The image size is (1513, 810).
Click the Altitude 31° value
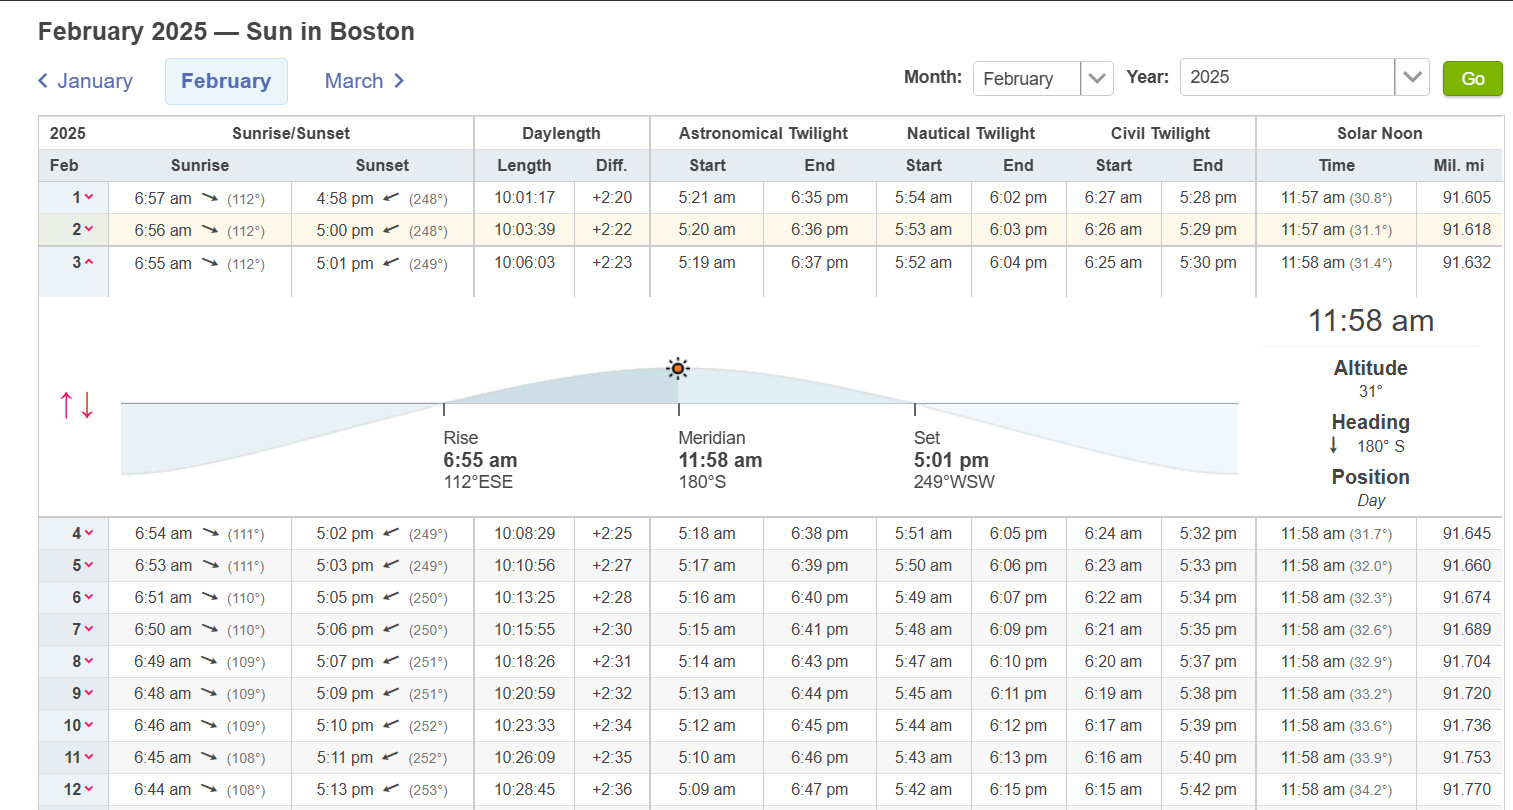point(1370,391)
